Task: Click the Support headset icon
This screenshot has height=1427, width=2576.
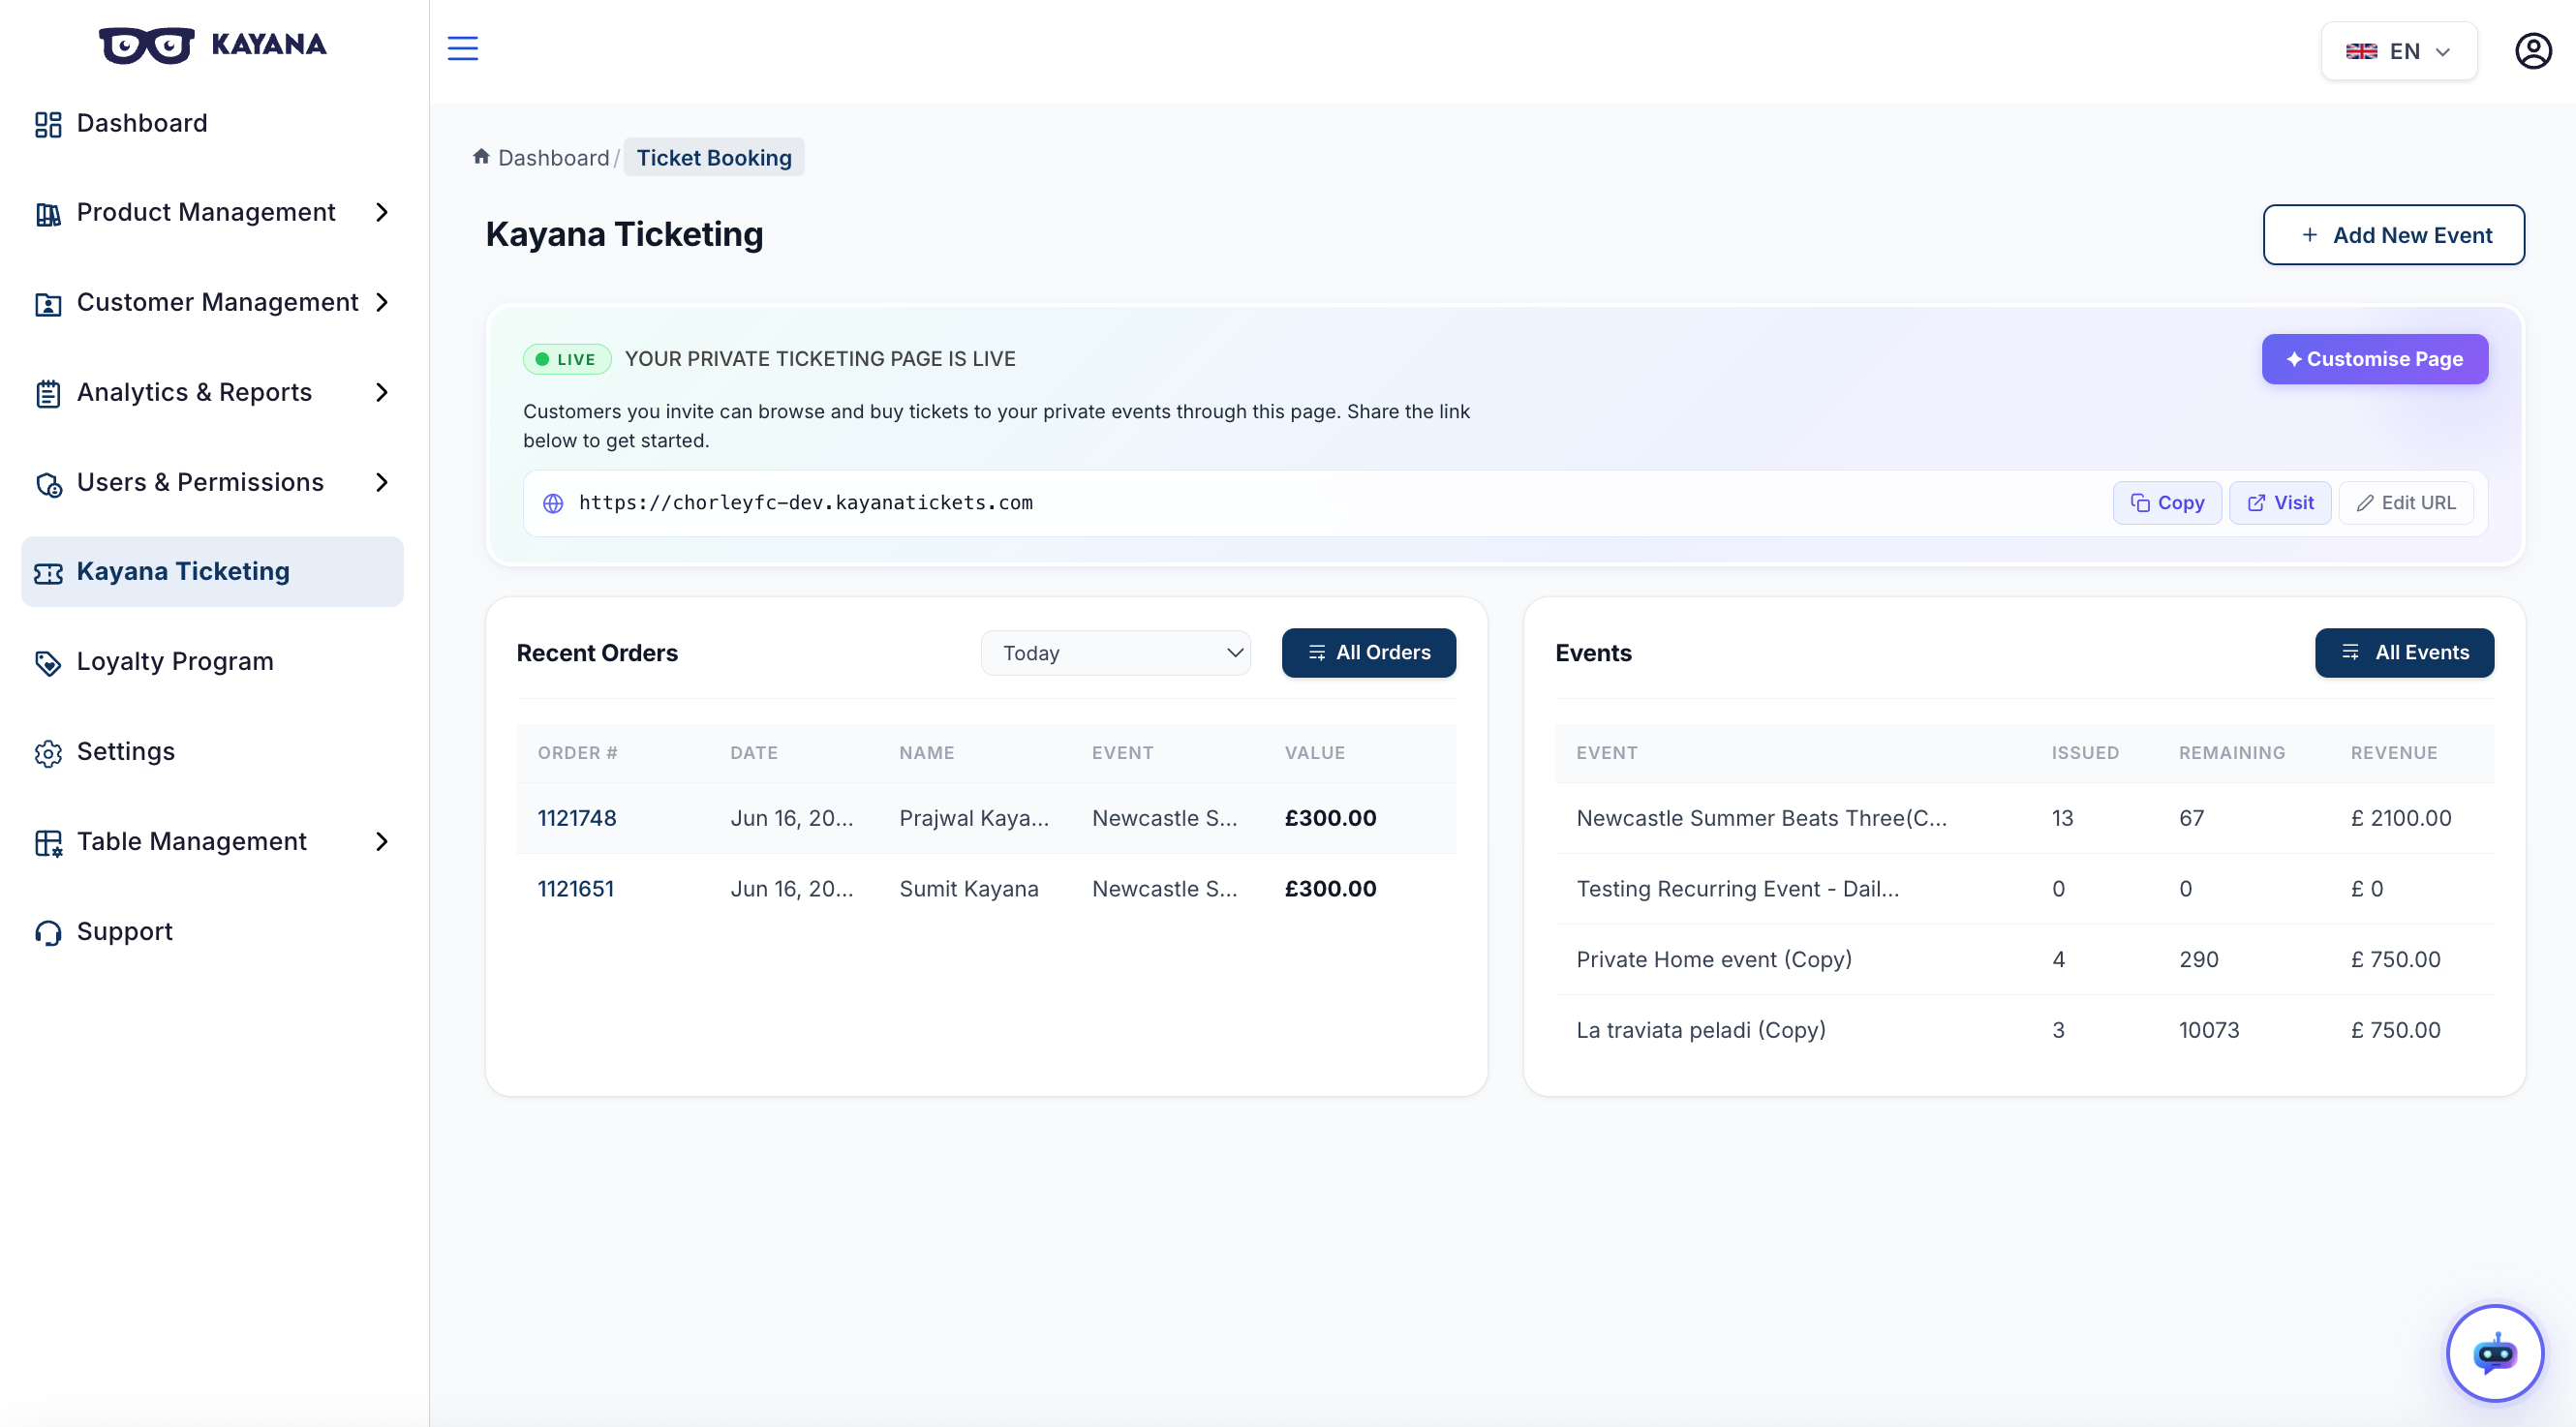Action: [x=48, y=933]
